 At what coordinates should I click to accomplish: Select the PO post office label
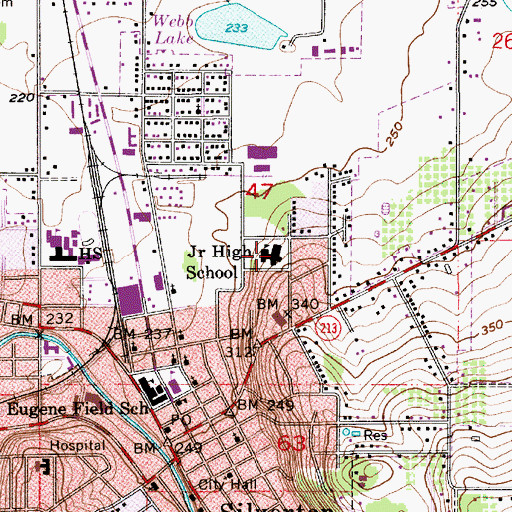click(181, 420)
